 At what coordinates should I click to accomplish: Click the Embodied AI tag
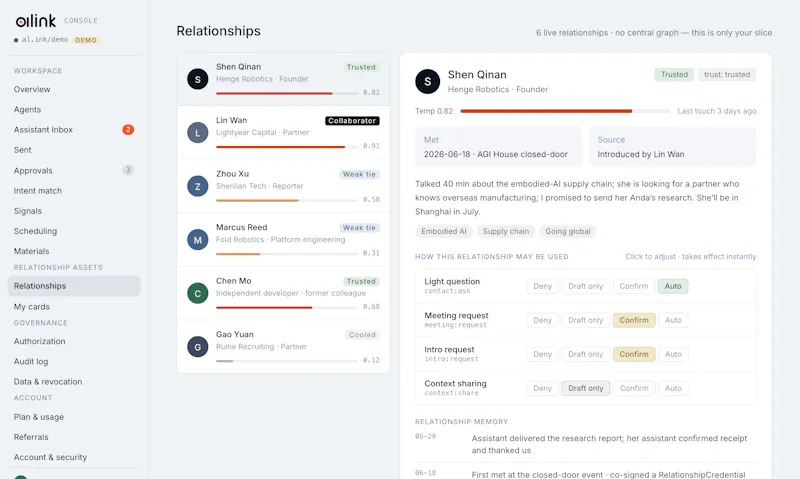click(444, 232)
